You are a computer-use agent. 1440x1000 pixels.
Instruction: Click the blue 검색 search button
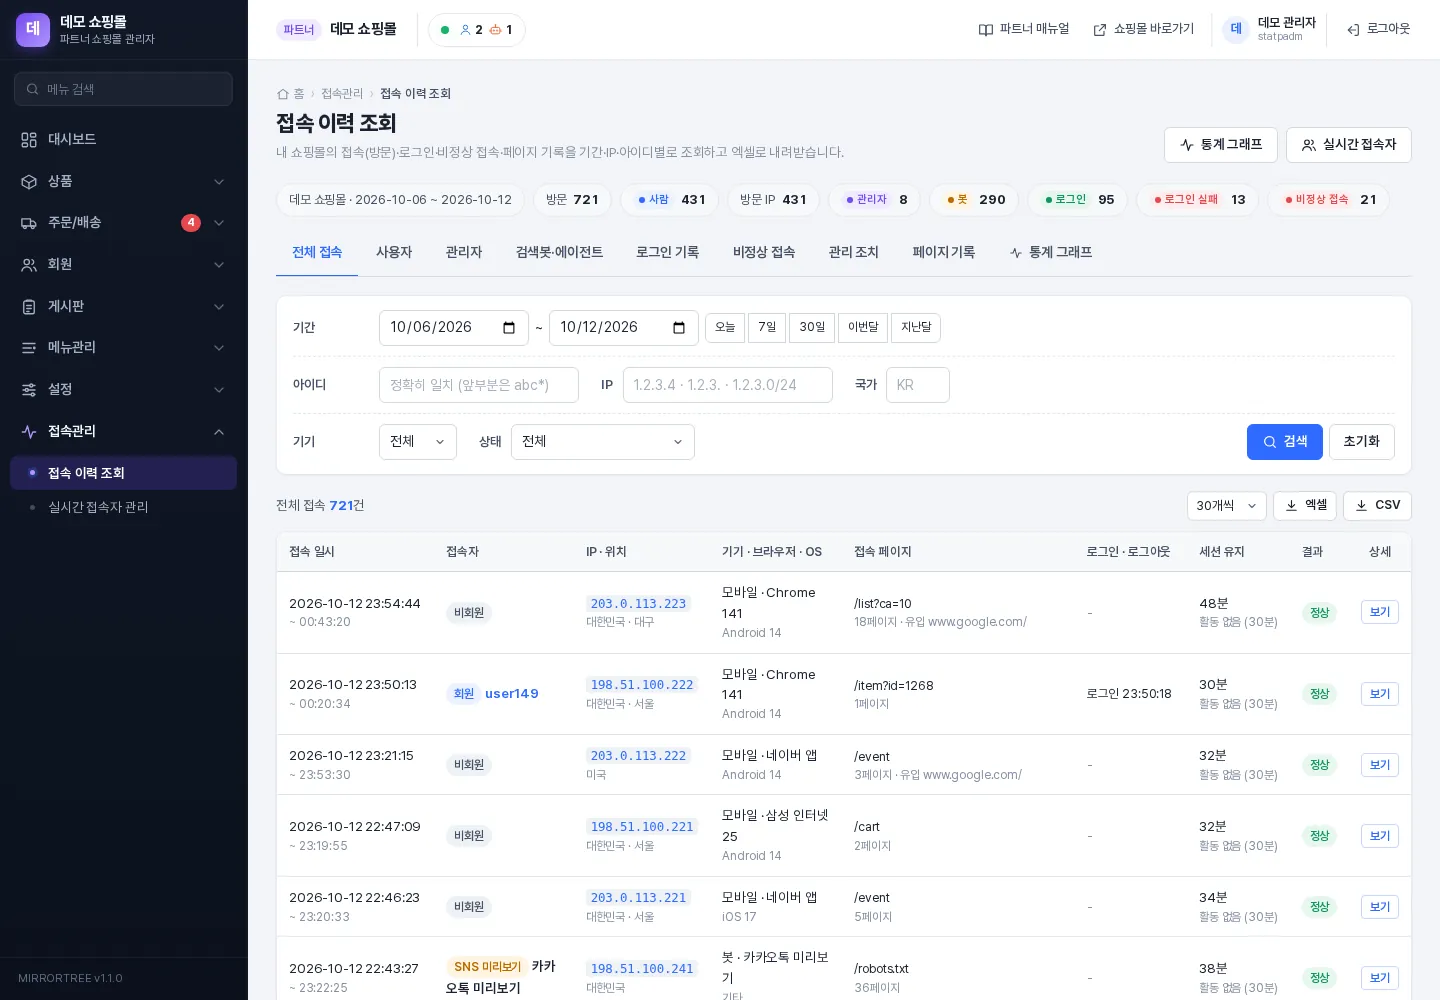1285,442
